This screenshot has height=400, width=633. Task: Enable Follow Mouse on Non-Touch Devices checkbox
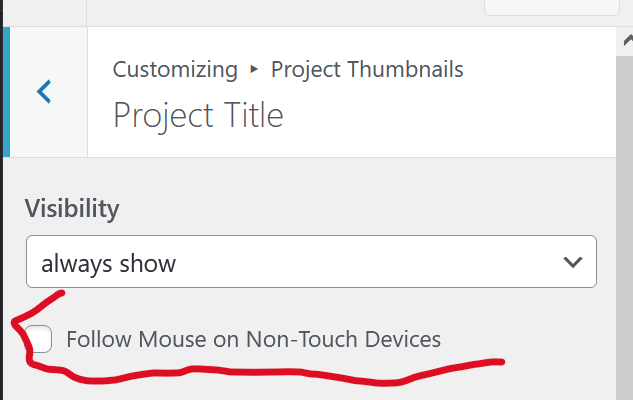coord(40,339)
